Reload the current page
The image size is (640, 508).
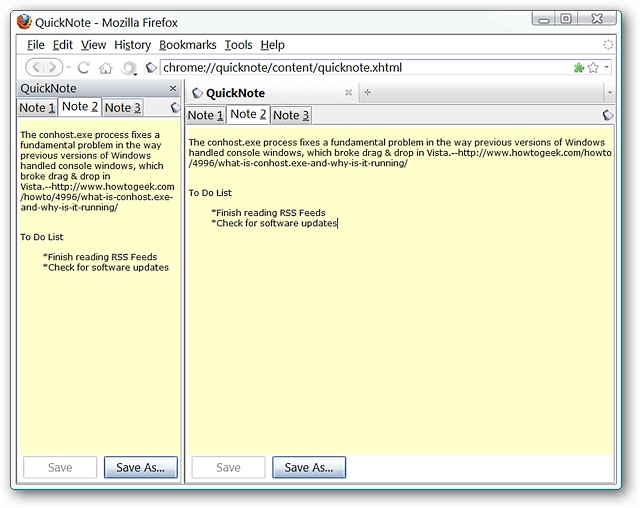point(84,67)
